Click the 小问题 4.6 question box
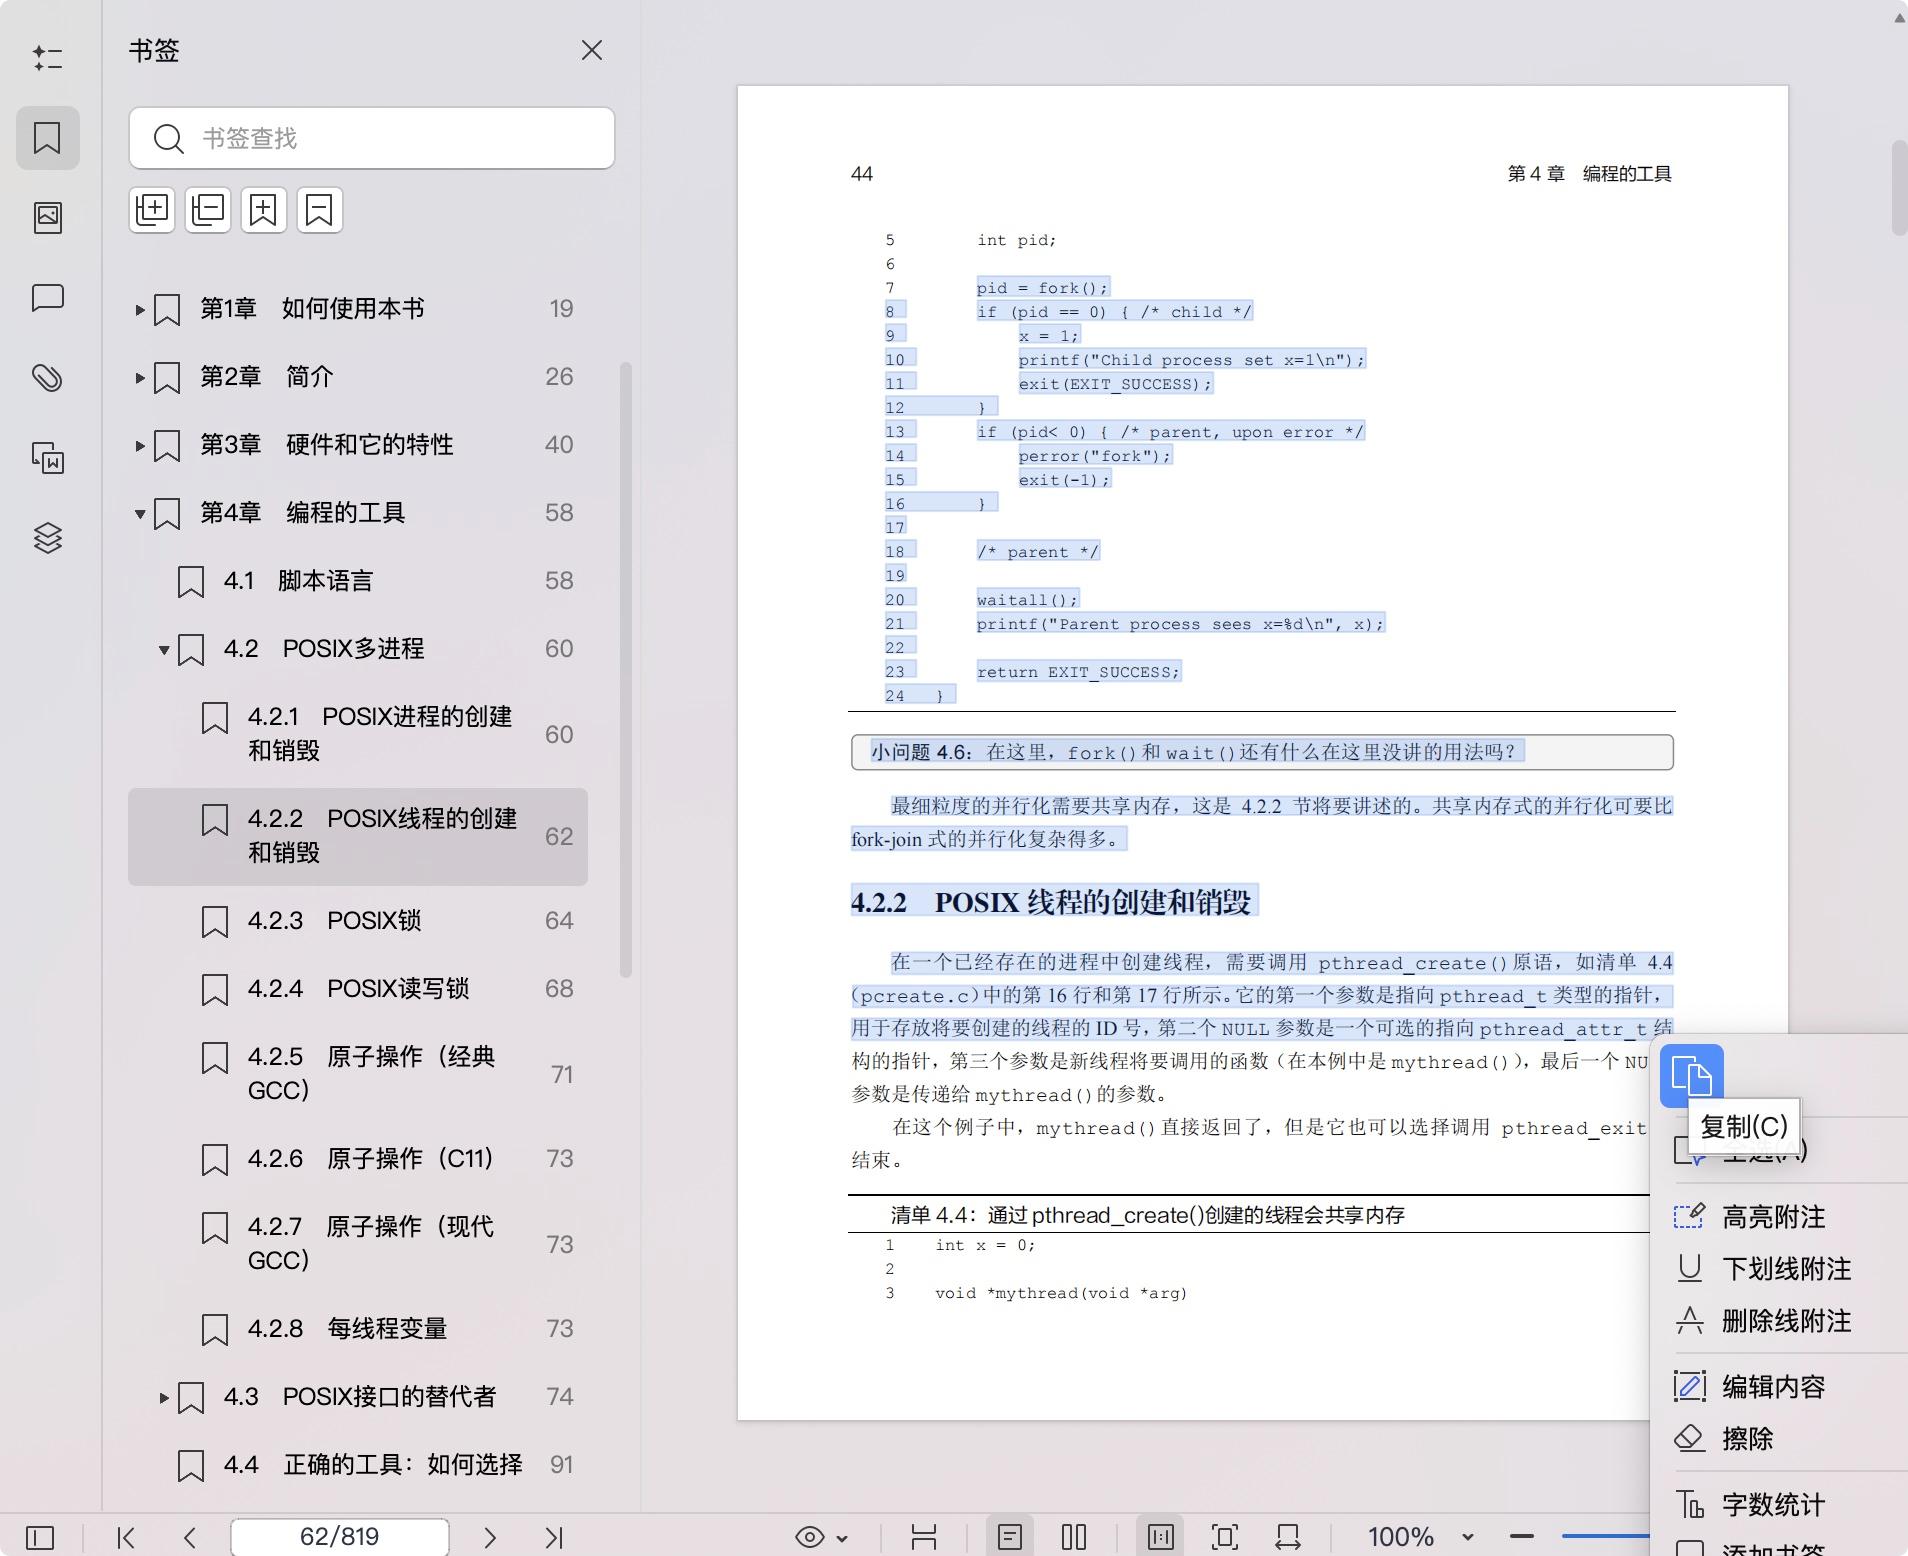The height and width of the screenshot is (1556, 1908). click(1262, 752)
